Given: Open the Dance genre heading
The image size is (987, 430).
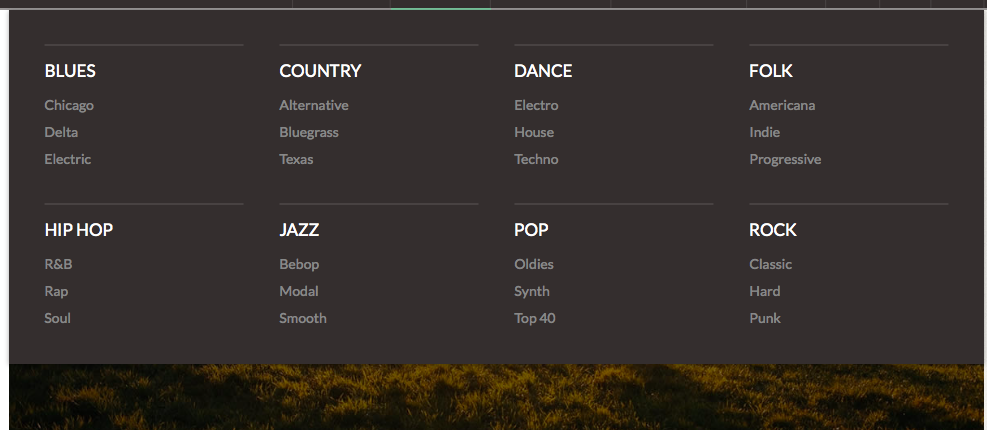Looking at the screenshot, I should pyautogui.click(x=543, y=71).
